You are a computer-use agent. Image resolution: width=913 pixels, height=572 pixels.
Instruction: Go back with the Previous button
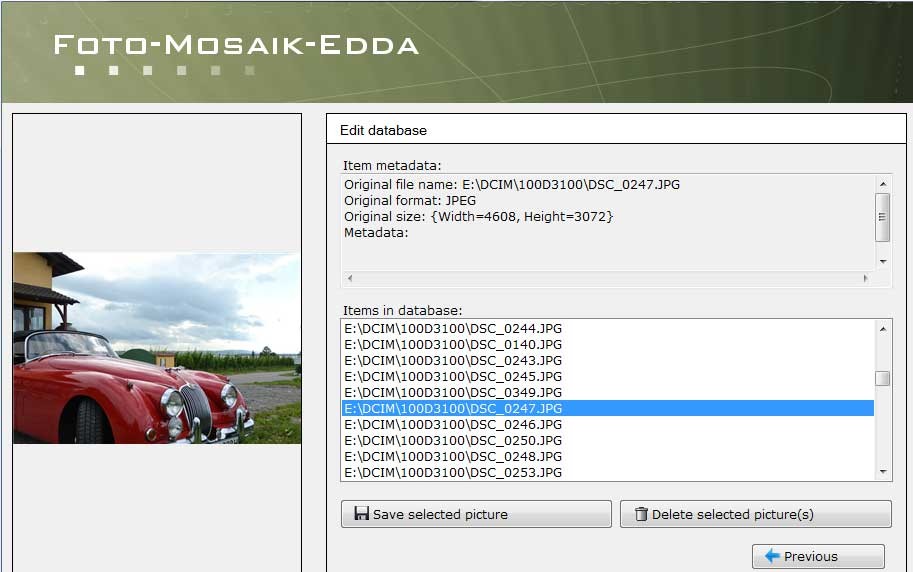click(x=818, y=556)
